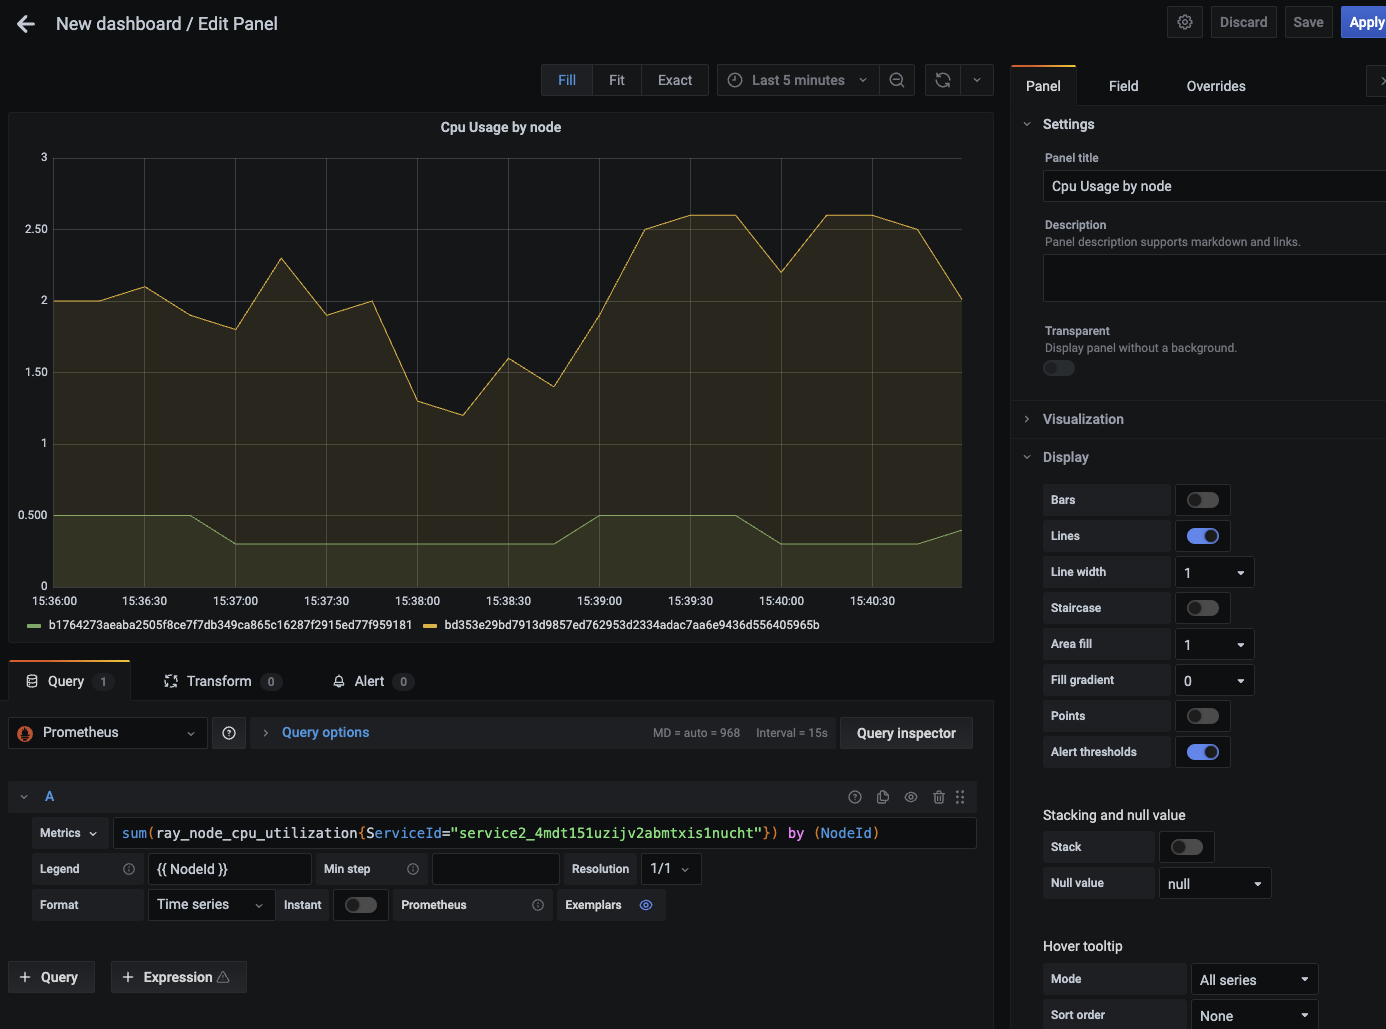Viewport: 1386px width, 1029px height.
Task: Click the Legend info icon
Action: pyautogui.click(x=129, y=869)
